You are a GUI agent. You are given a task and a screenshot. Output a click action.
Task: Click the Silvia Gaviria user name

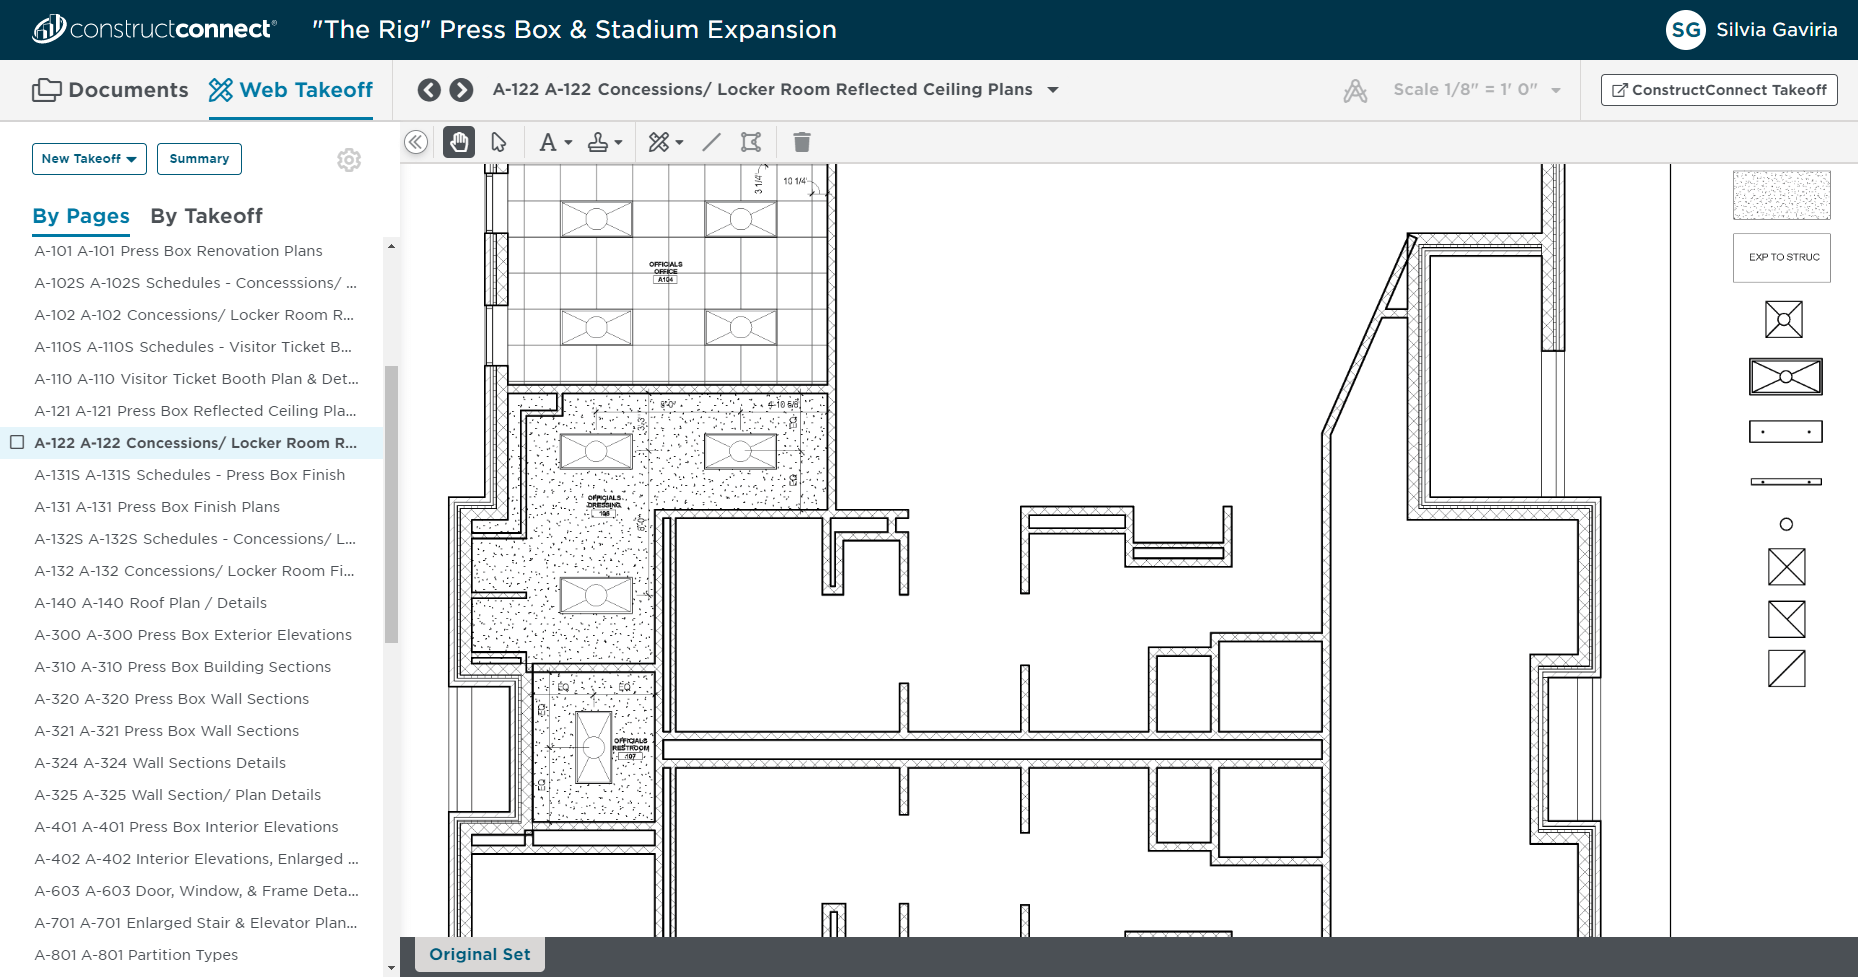tap(1777, 30)
